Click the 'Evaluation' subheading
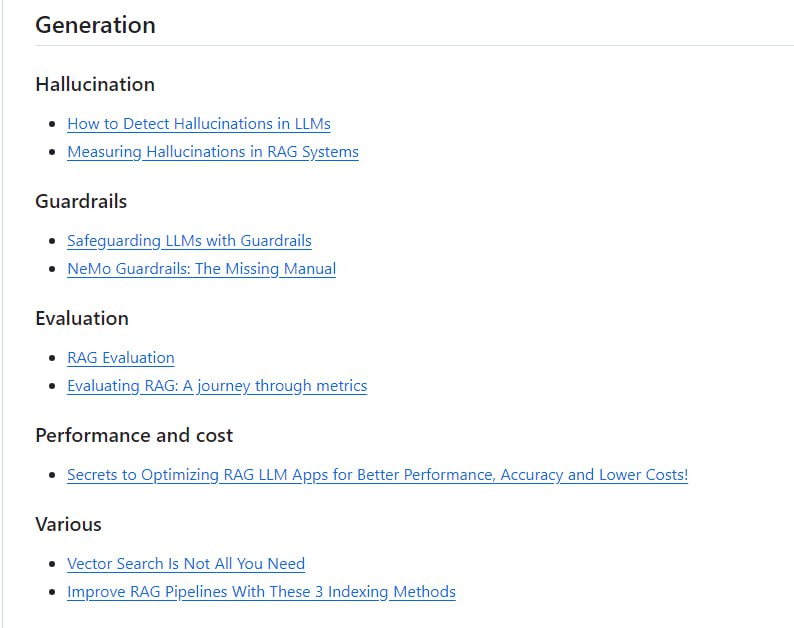Image resolution: width=794 pixels, height=628 pixels. point(82,318)
